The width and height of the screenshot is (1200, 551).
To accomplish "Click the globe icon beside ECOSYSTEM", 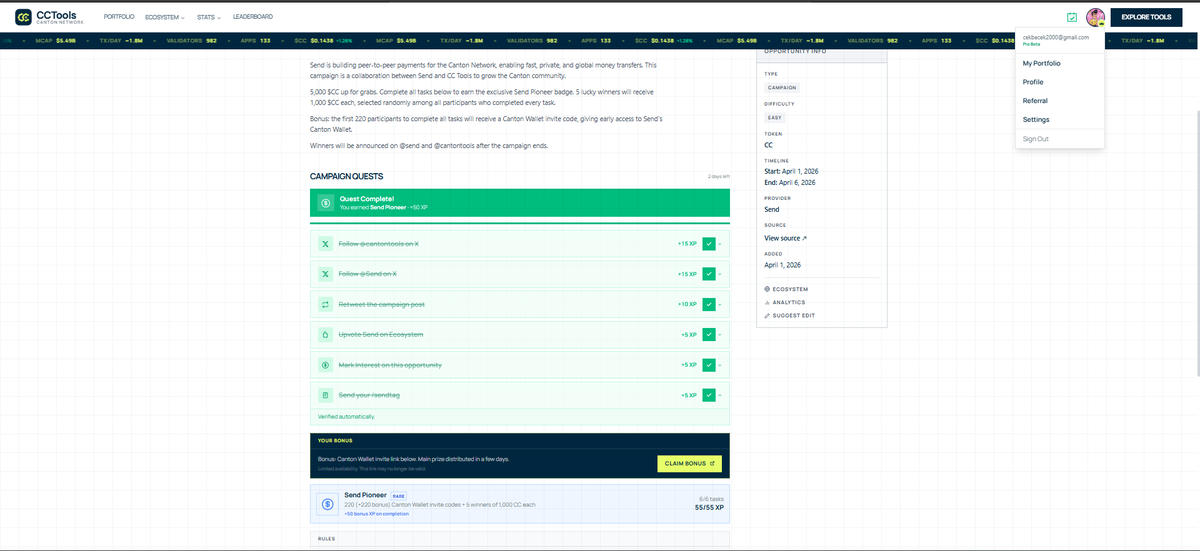I will 767,289.
